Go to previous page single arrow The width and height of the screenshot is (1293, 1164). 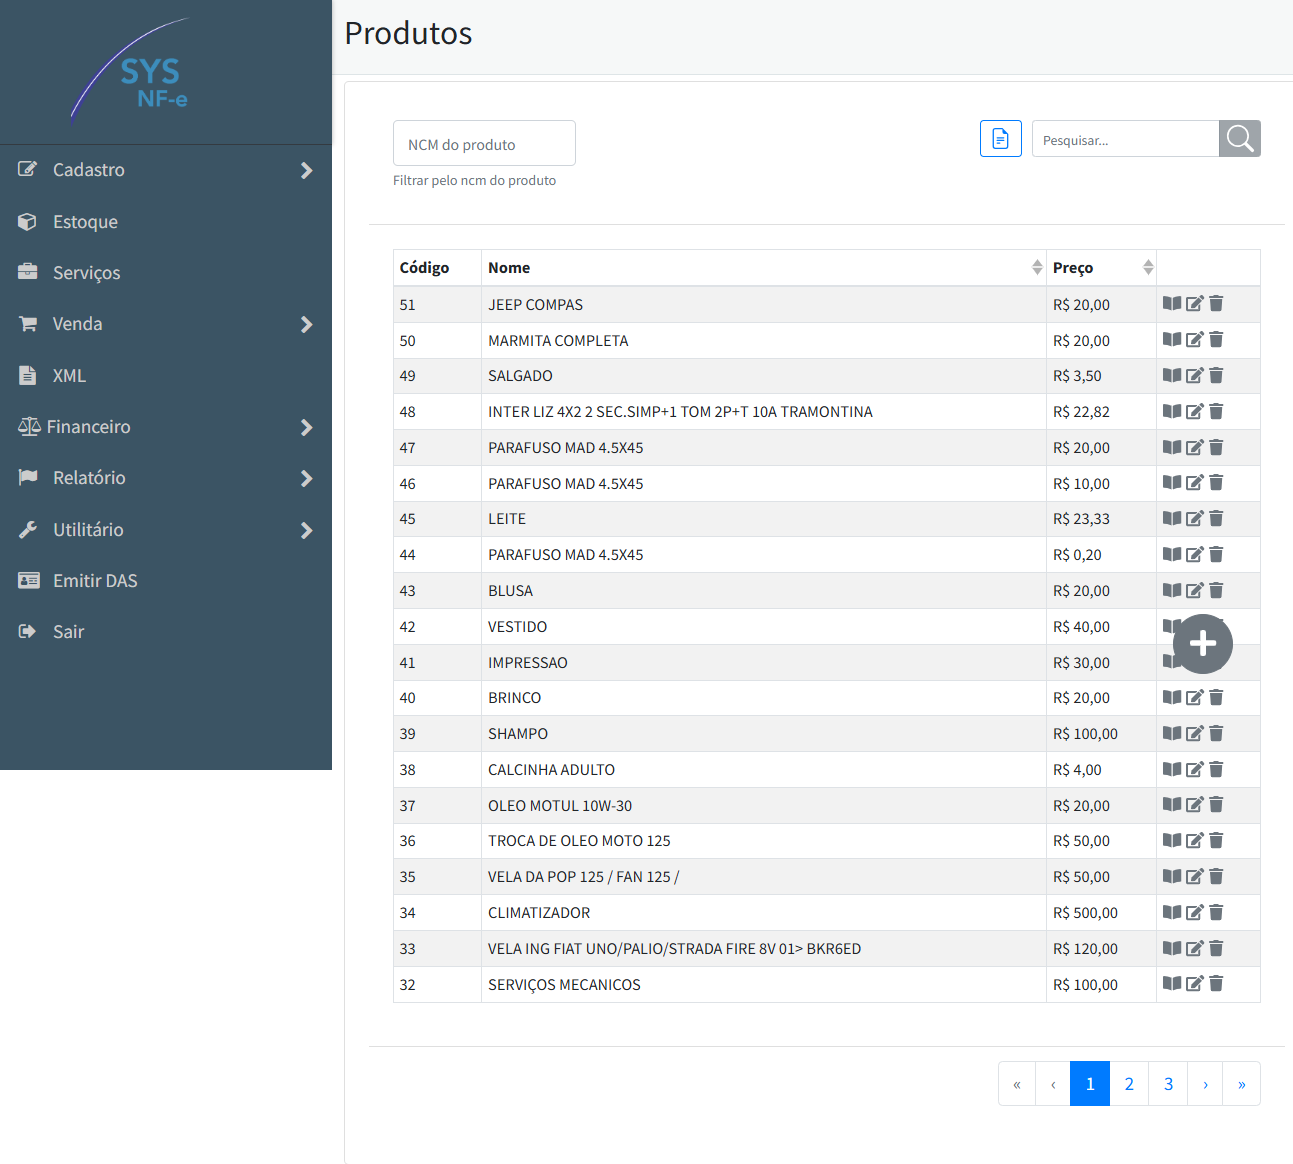pos(1053,1084)
